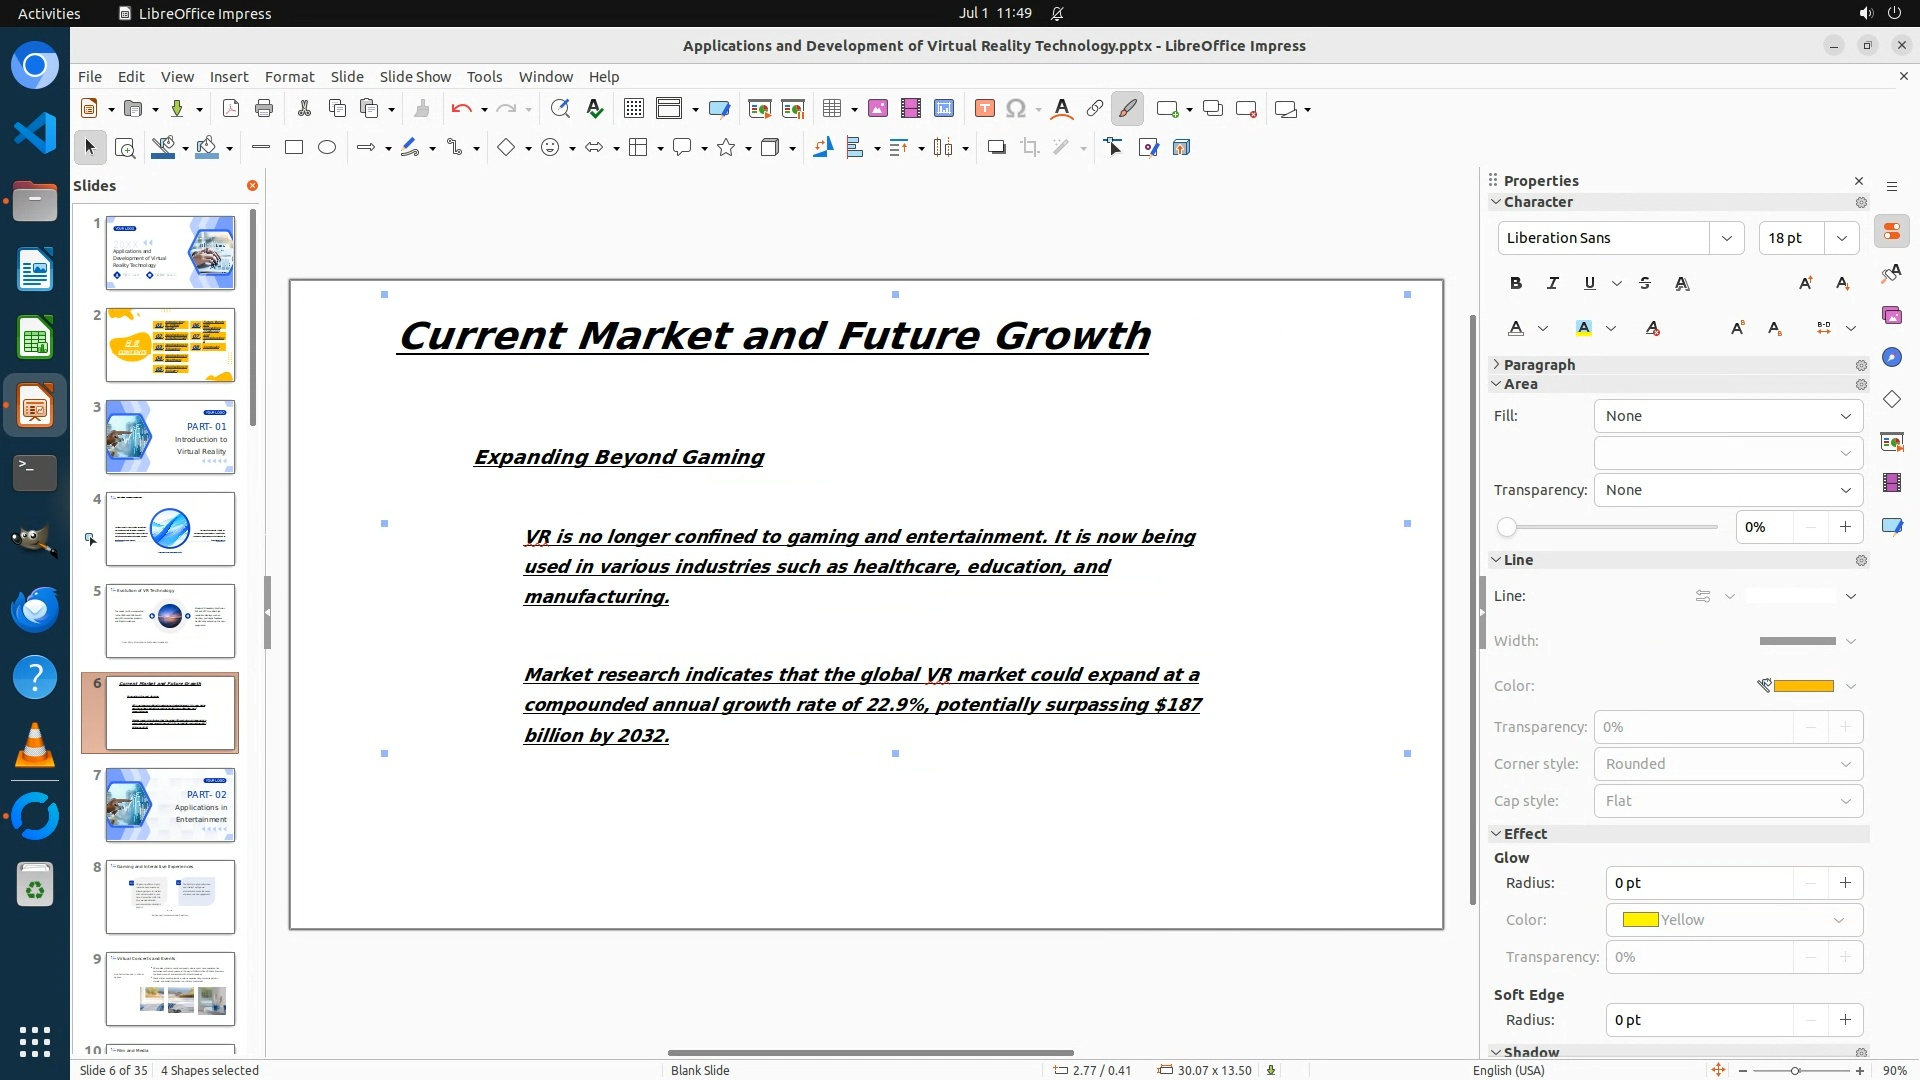Image resolution: width=1920 pixels, height=1080 pixels.
Task: Open the Fill type dropdown
Action: tap(1728, 416)
